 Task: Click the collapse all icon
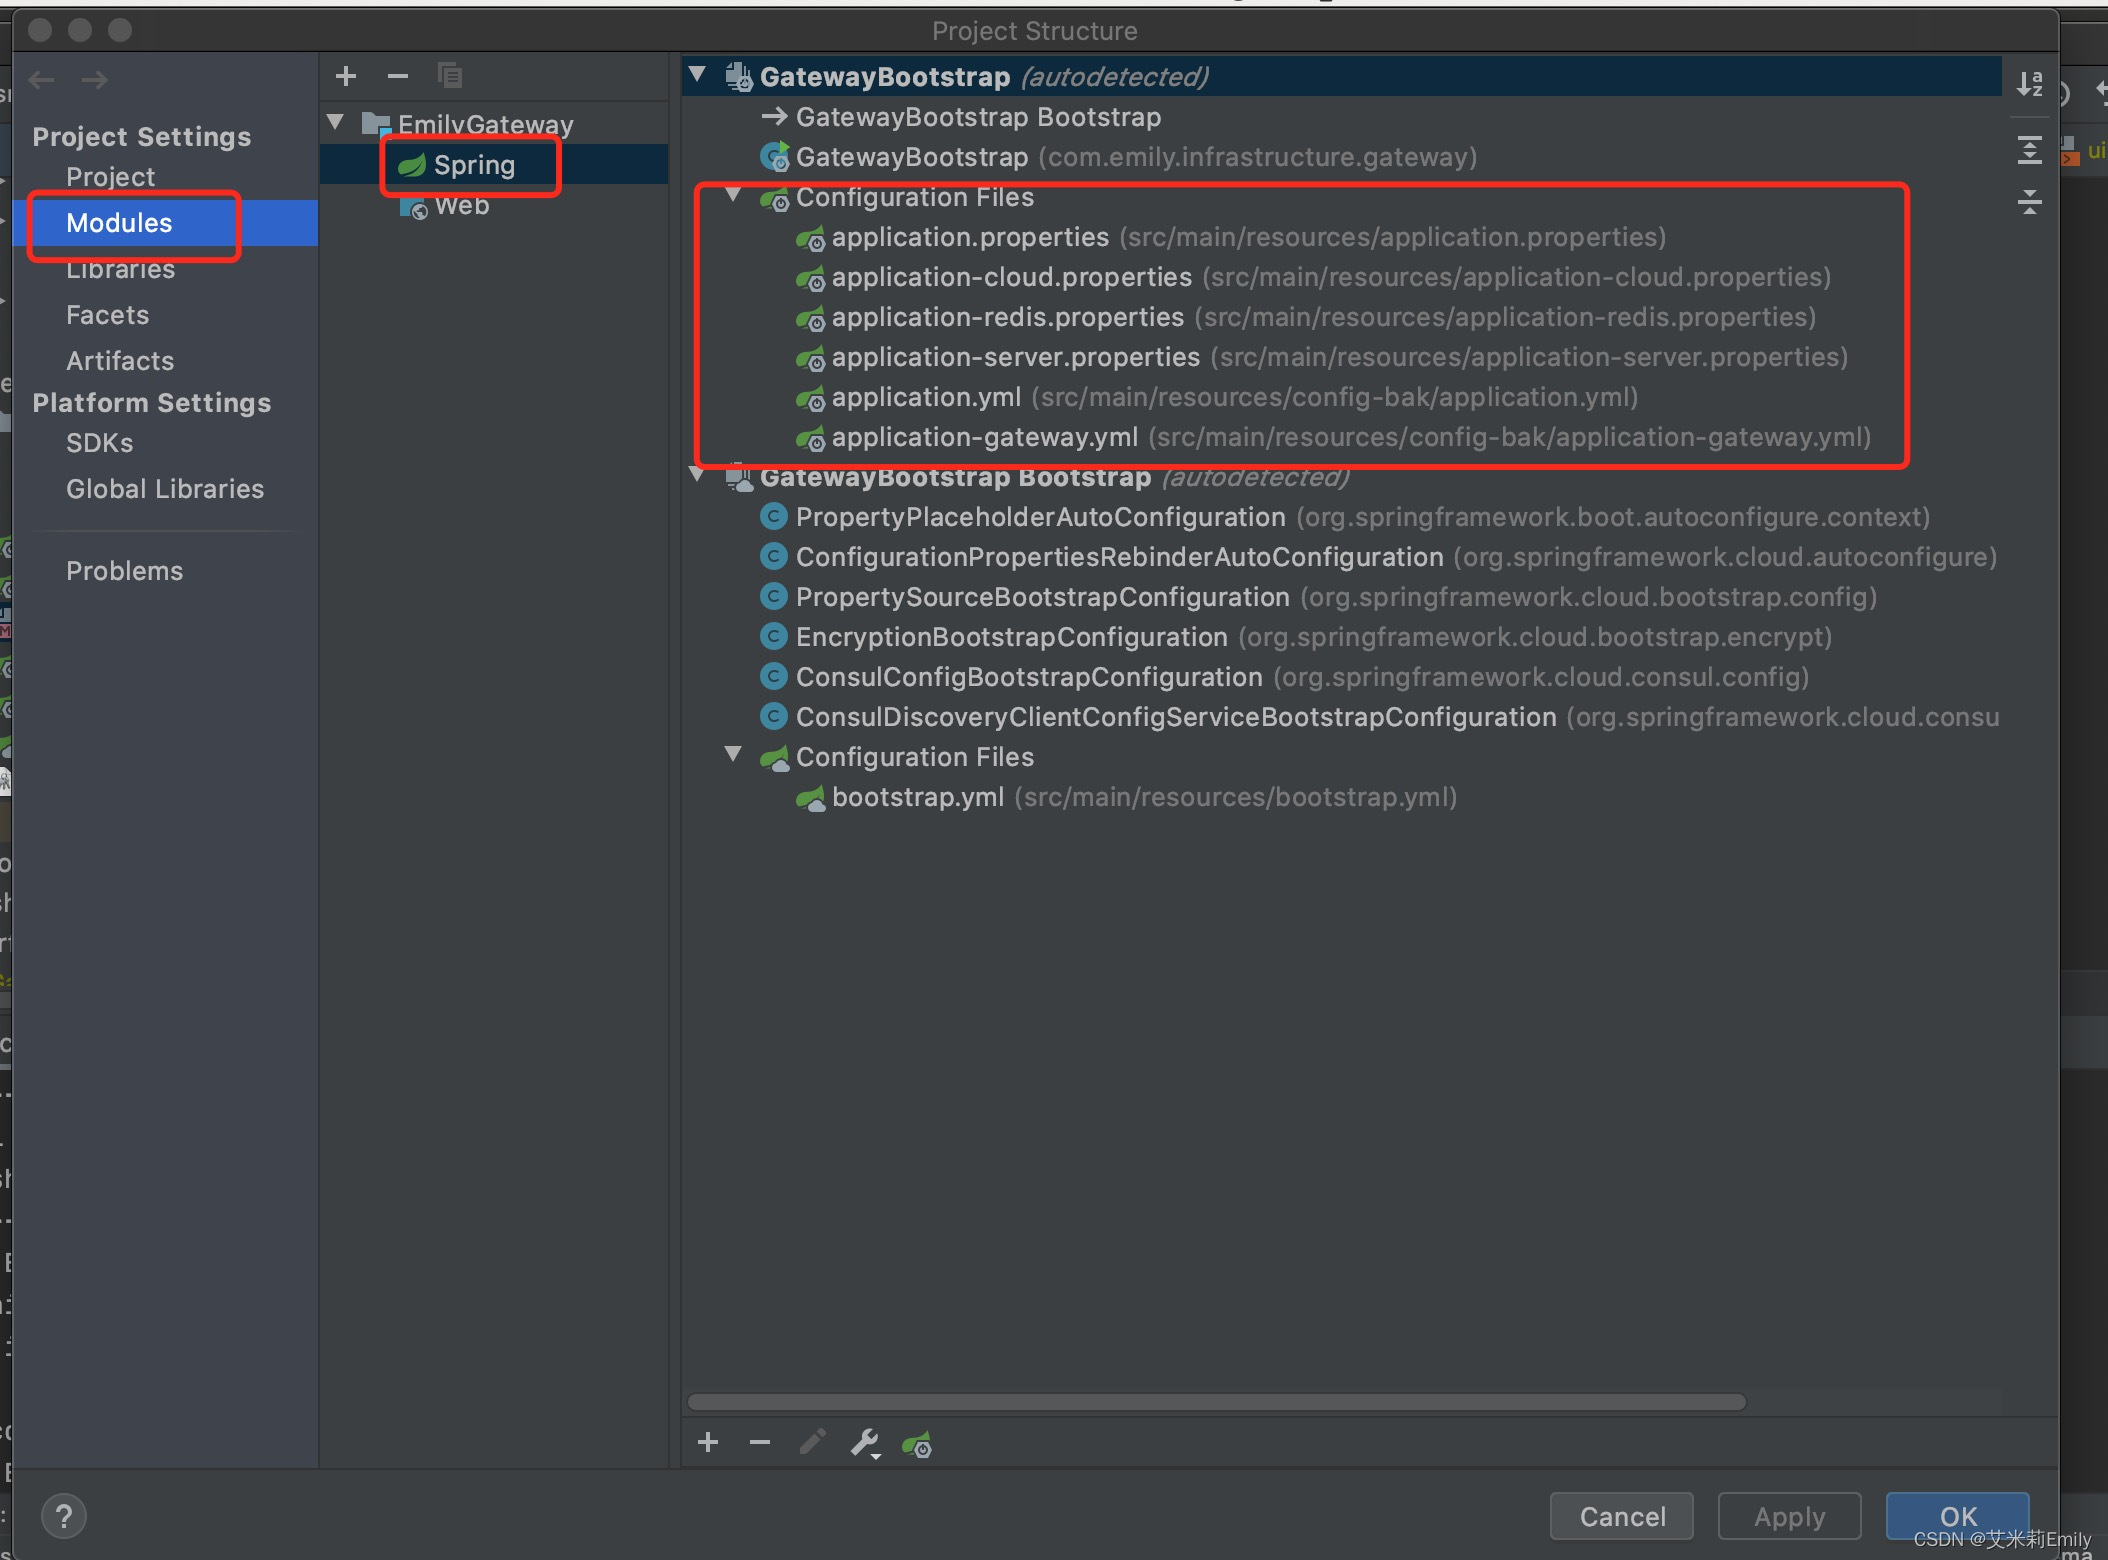[x=2029, y=202]
